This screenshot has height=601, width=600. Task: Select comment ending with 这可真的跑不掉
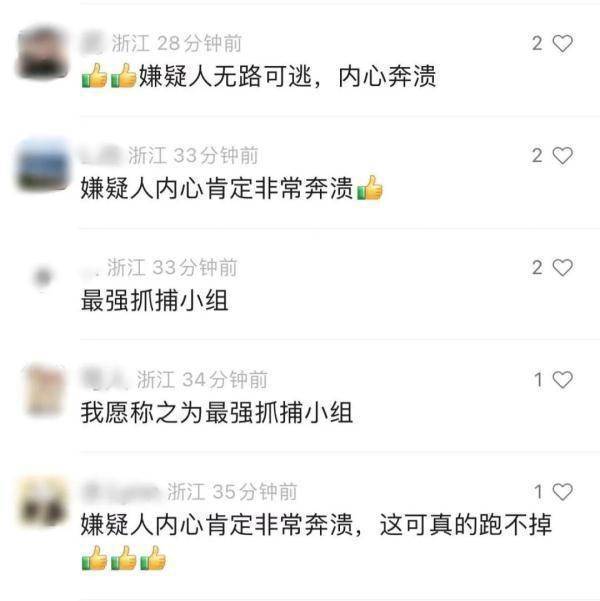point(316,525)
